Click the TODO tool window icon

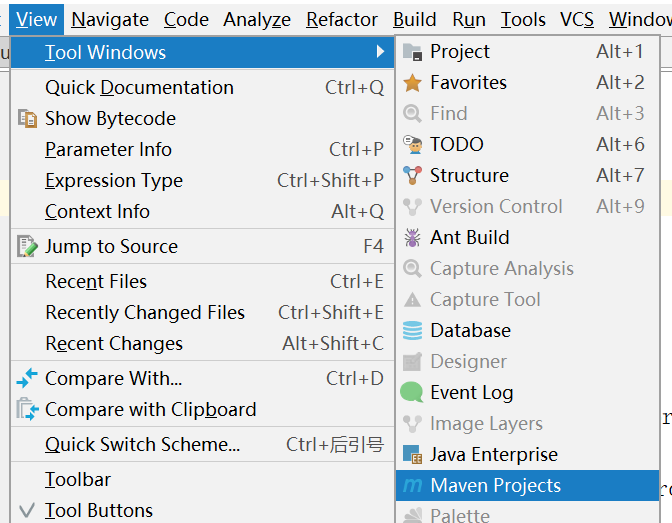(x=412, y=145)
